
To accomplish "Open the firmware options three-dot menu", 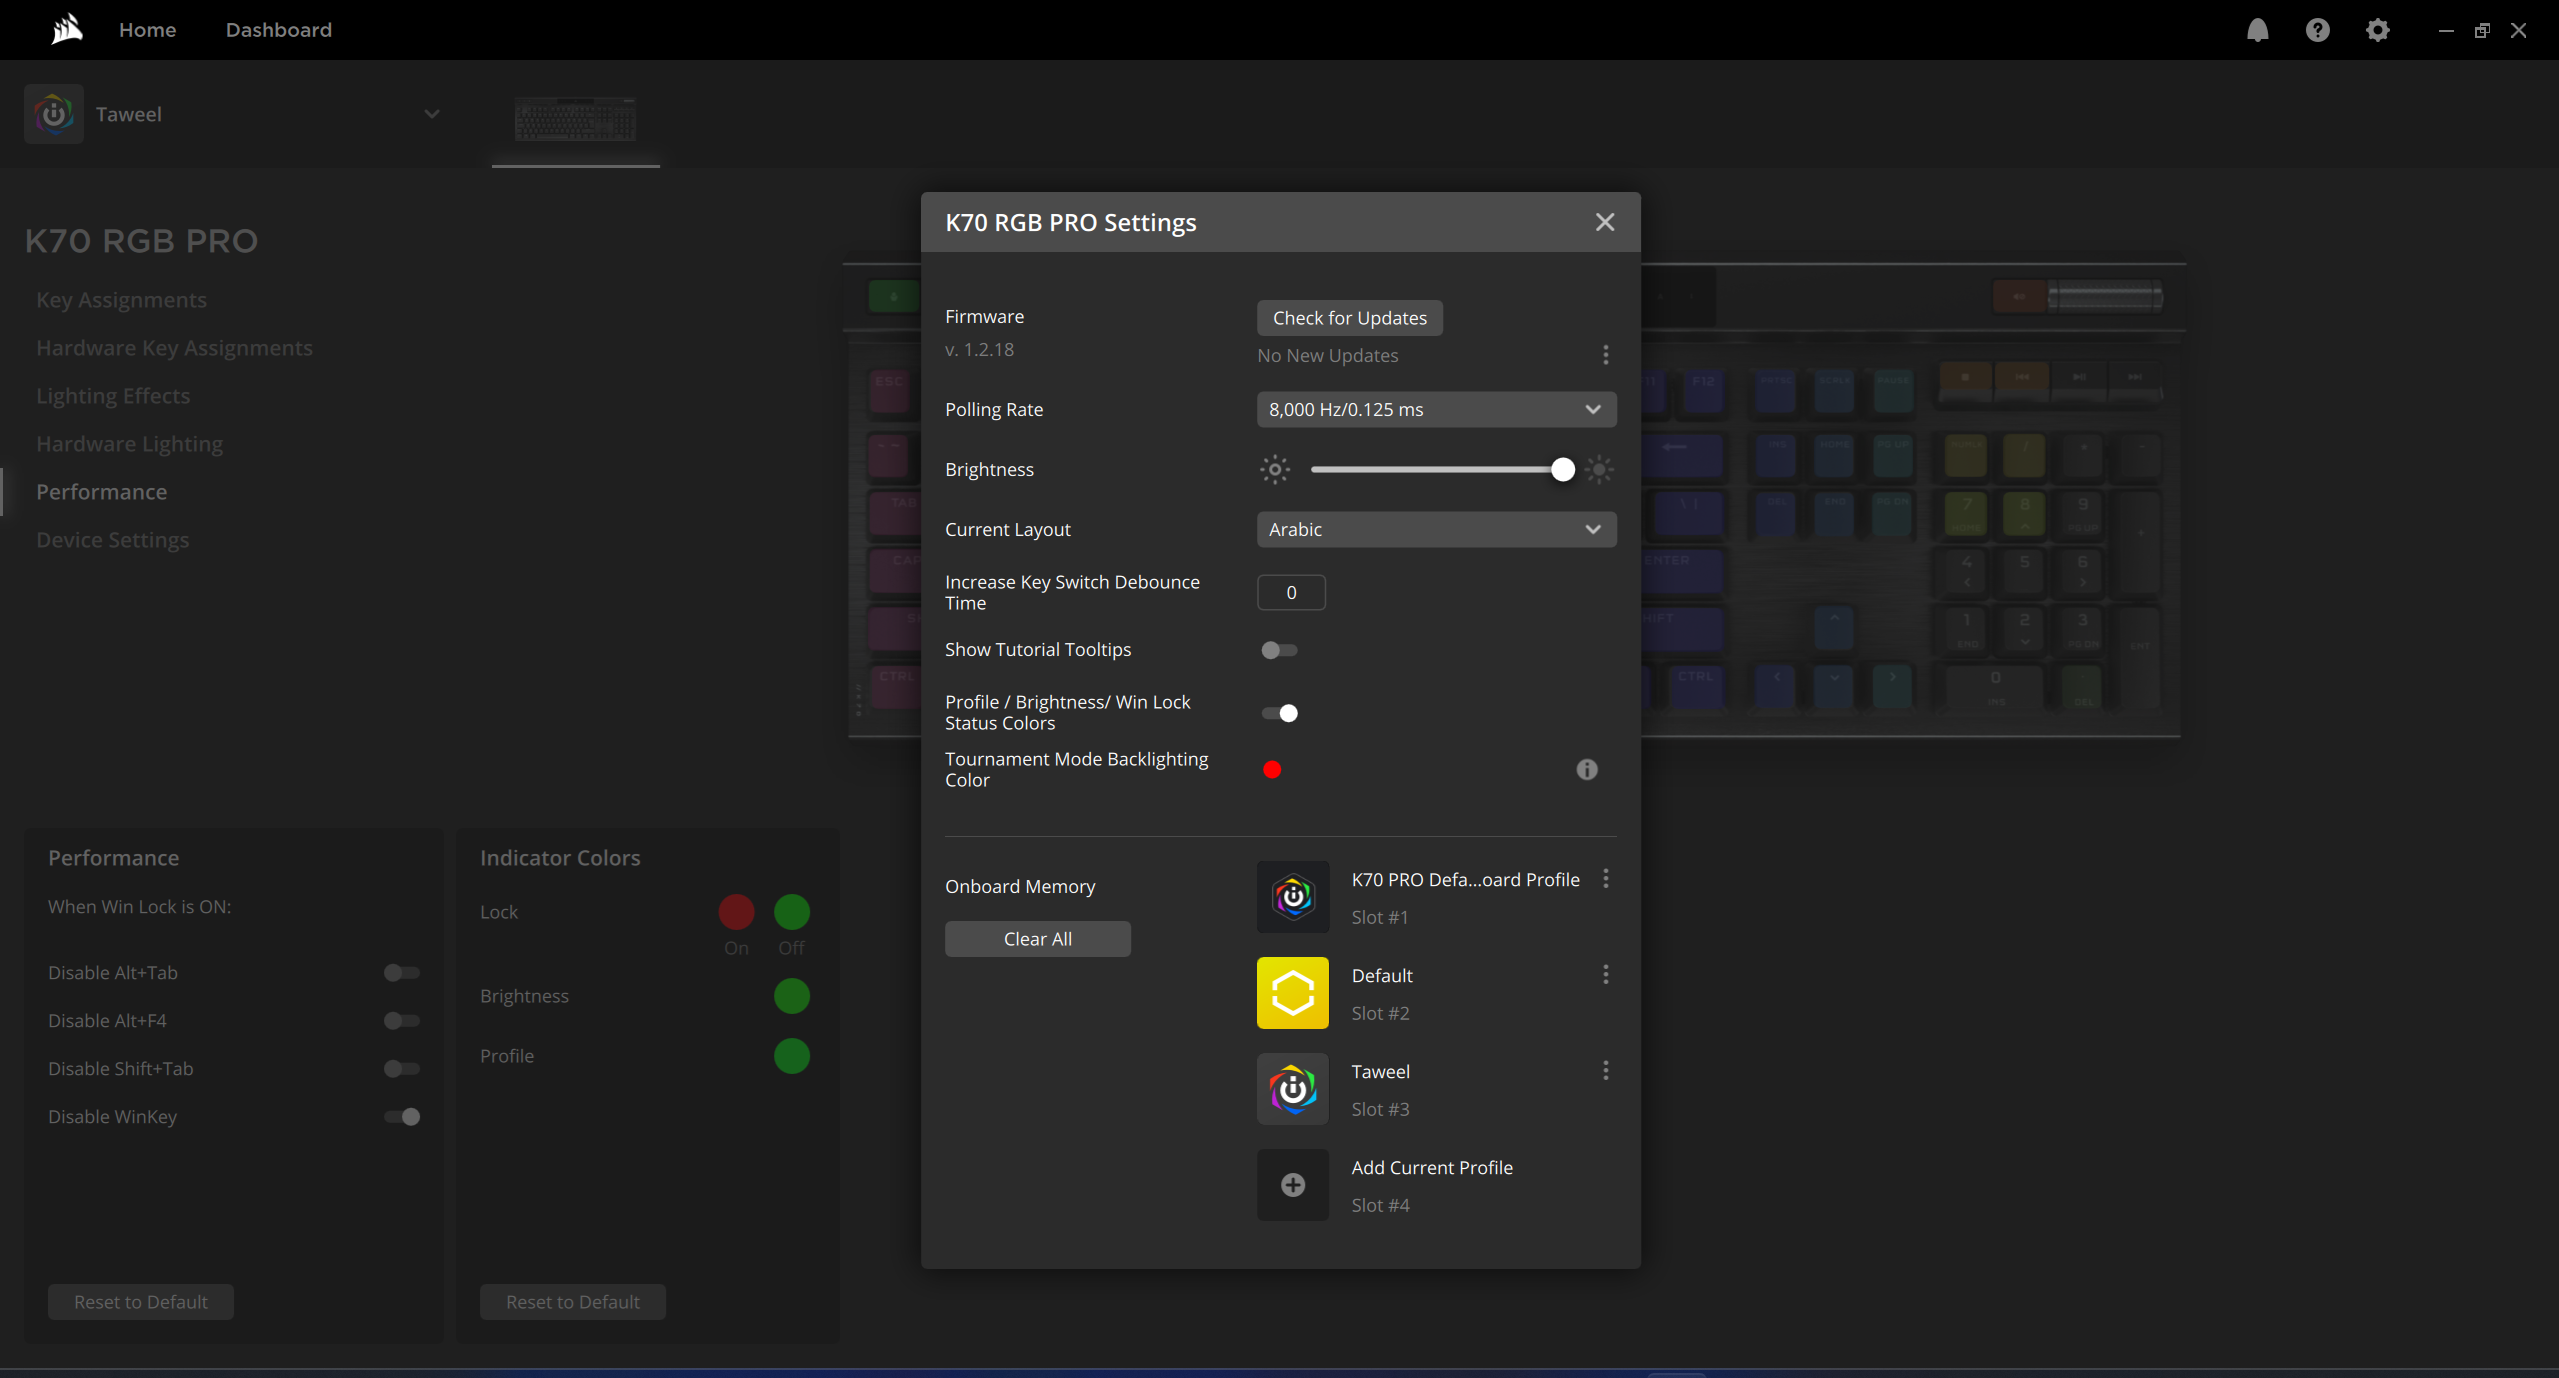I will pos(1606,355).
